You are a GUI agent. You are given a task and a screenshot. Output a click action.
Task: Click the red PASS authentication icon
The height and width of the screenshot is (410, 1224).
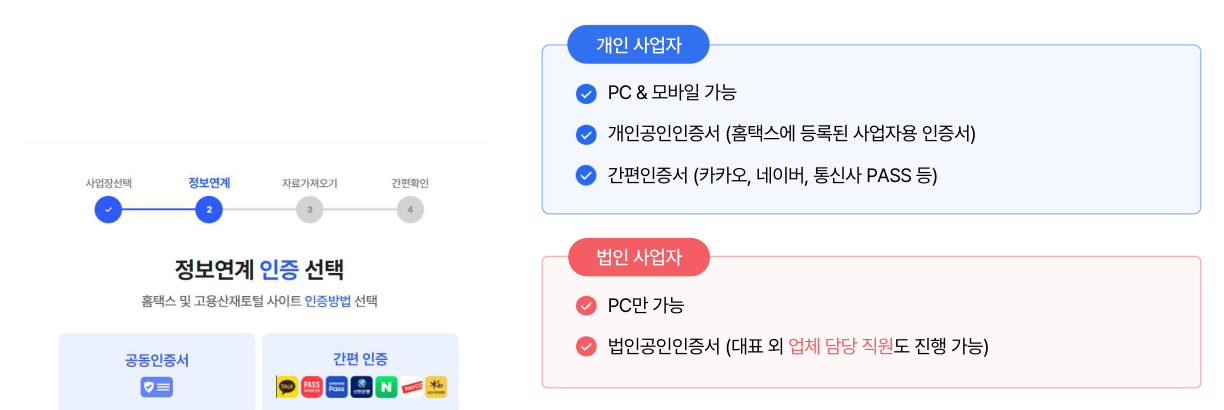pos(311,386)
